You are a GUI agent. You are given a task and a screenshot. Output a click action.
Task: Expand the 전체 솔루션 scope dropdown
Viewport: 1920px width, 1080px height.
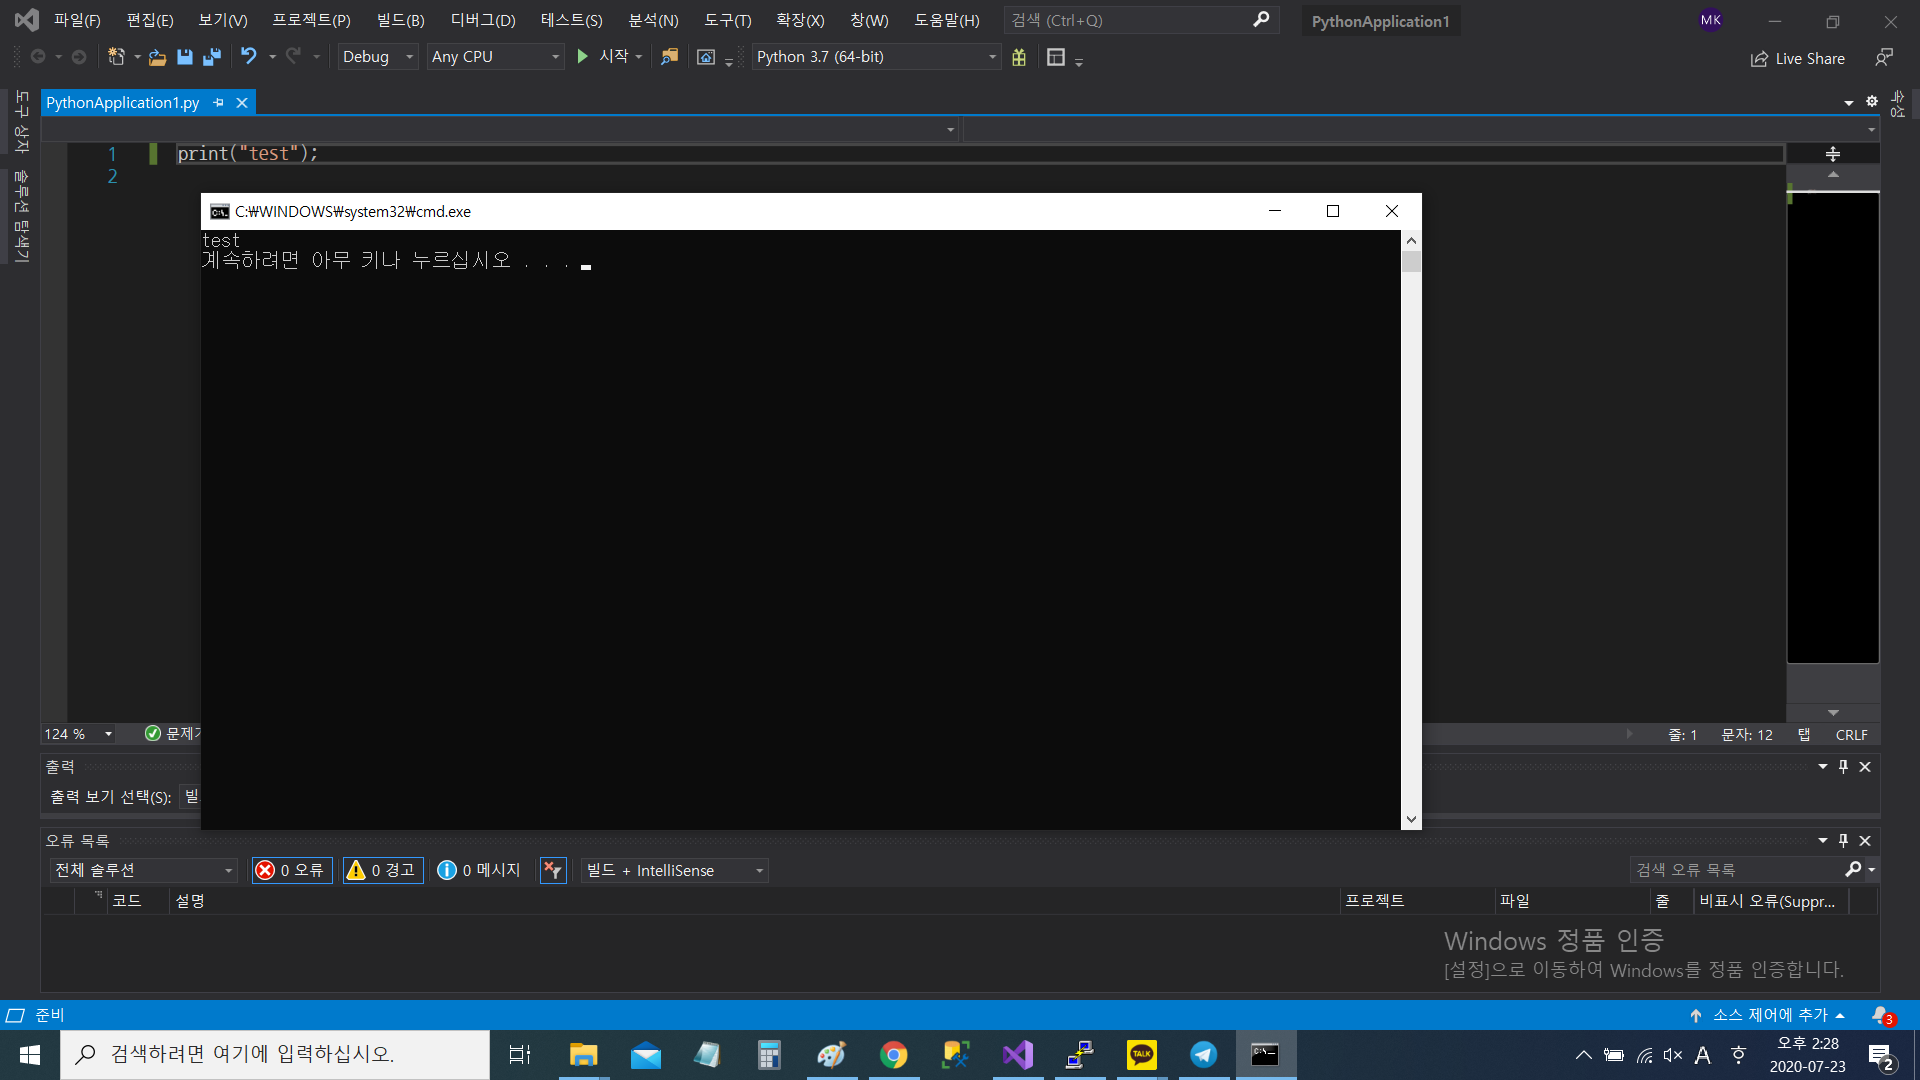click(x=144, y=870)
